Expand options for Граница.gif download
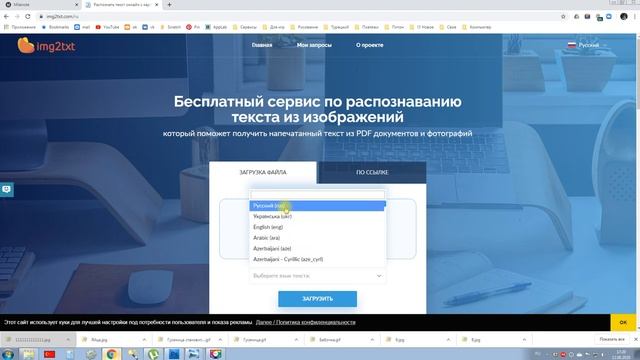640x360 pixels. 296,340
